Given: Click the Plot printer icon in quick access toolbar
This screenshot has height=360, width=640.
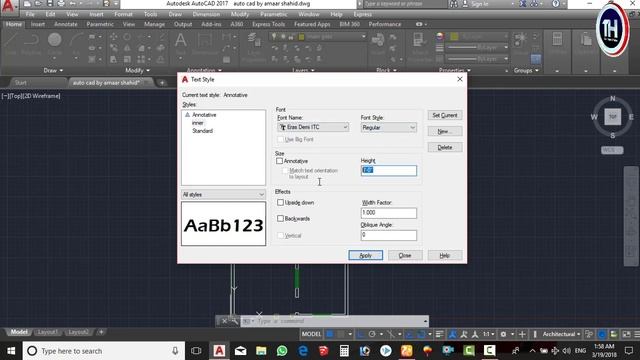Looking at the screenshot, I should pos(61,4).
